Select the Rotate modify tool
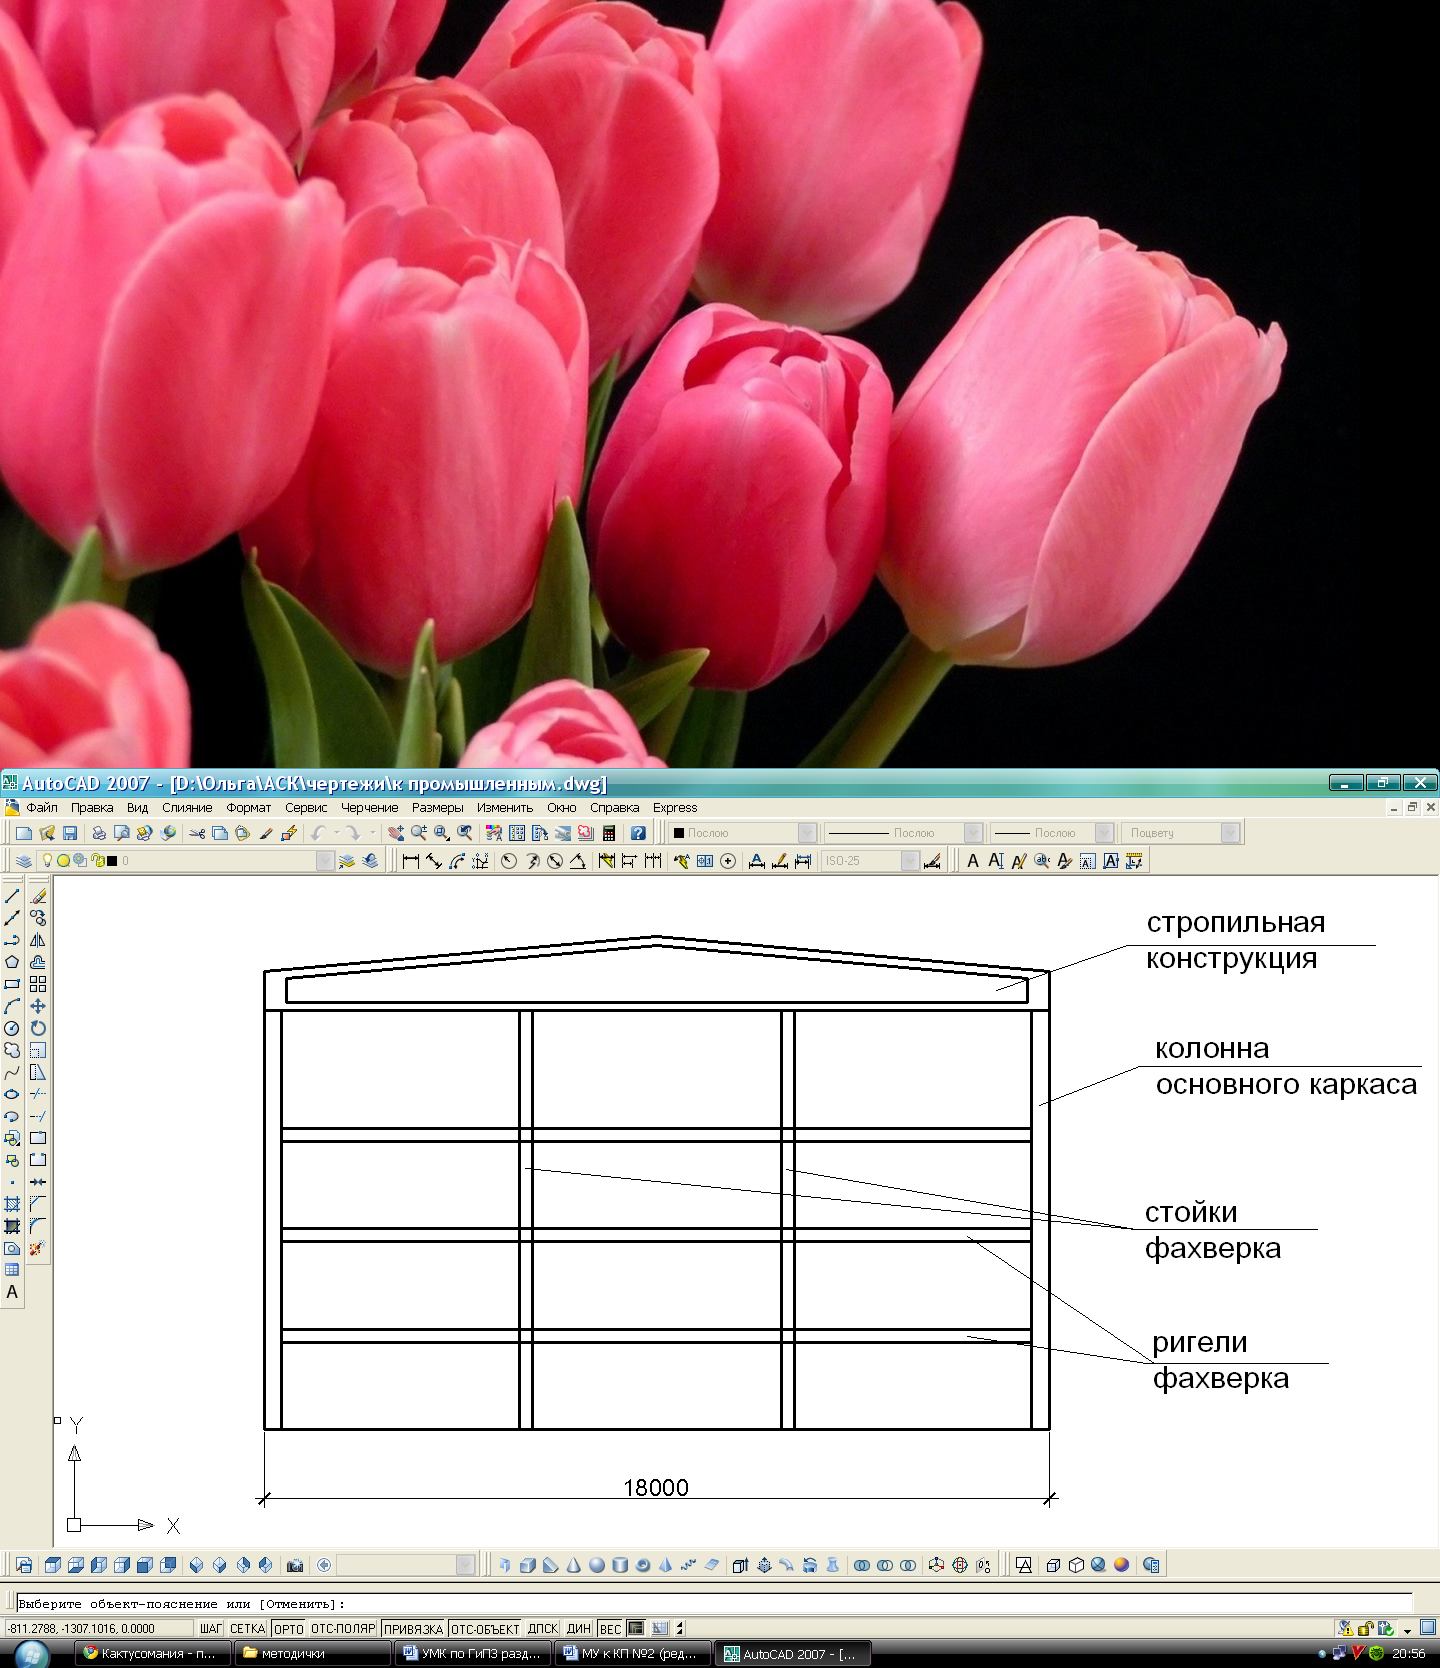The image size is (1440, 1668). pos(38,1028)
